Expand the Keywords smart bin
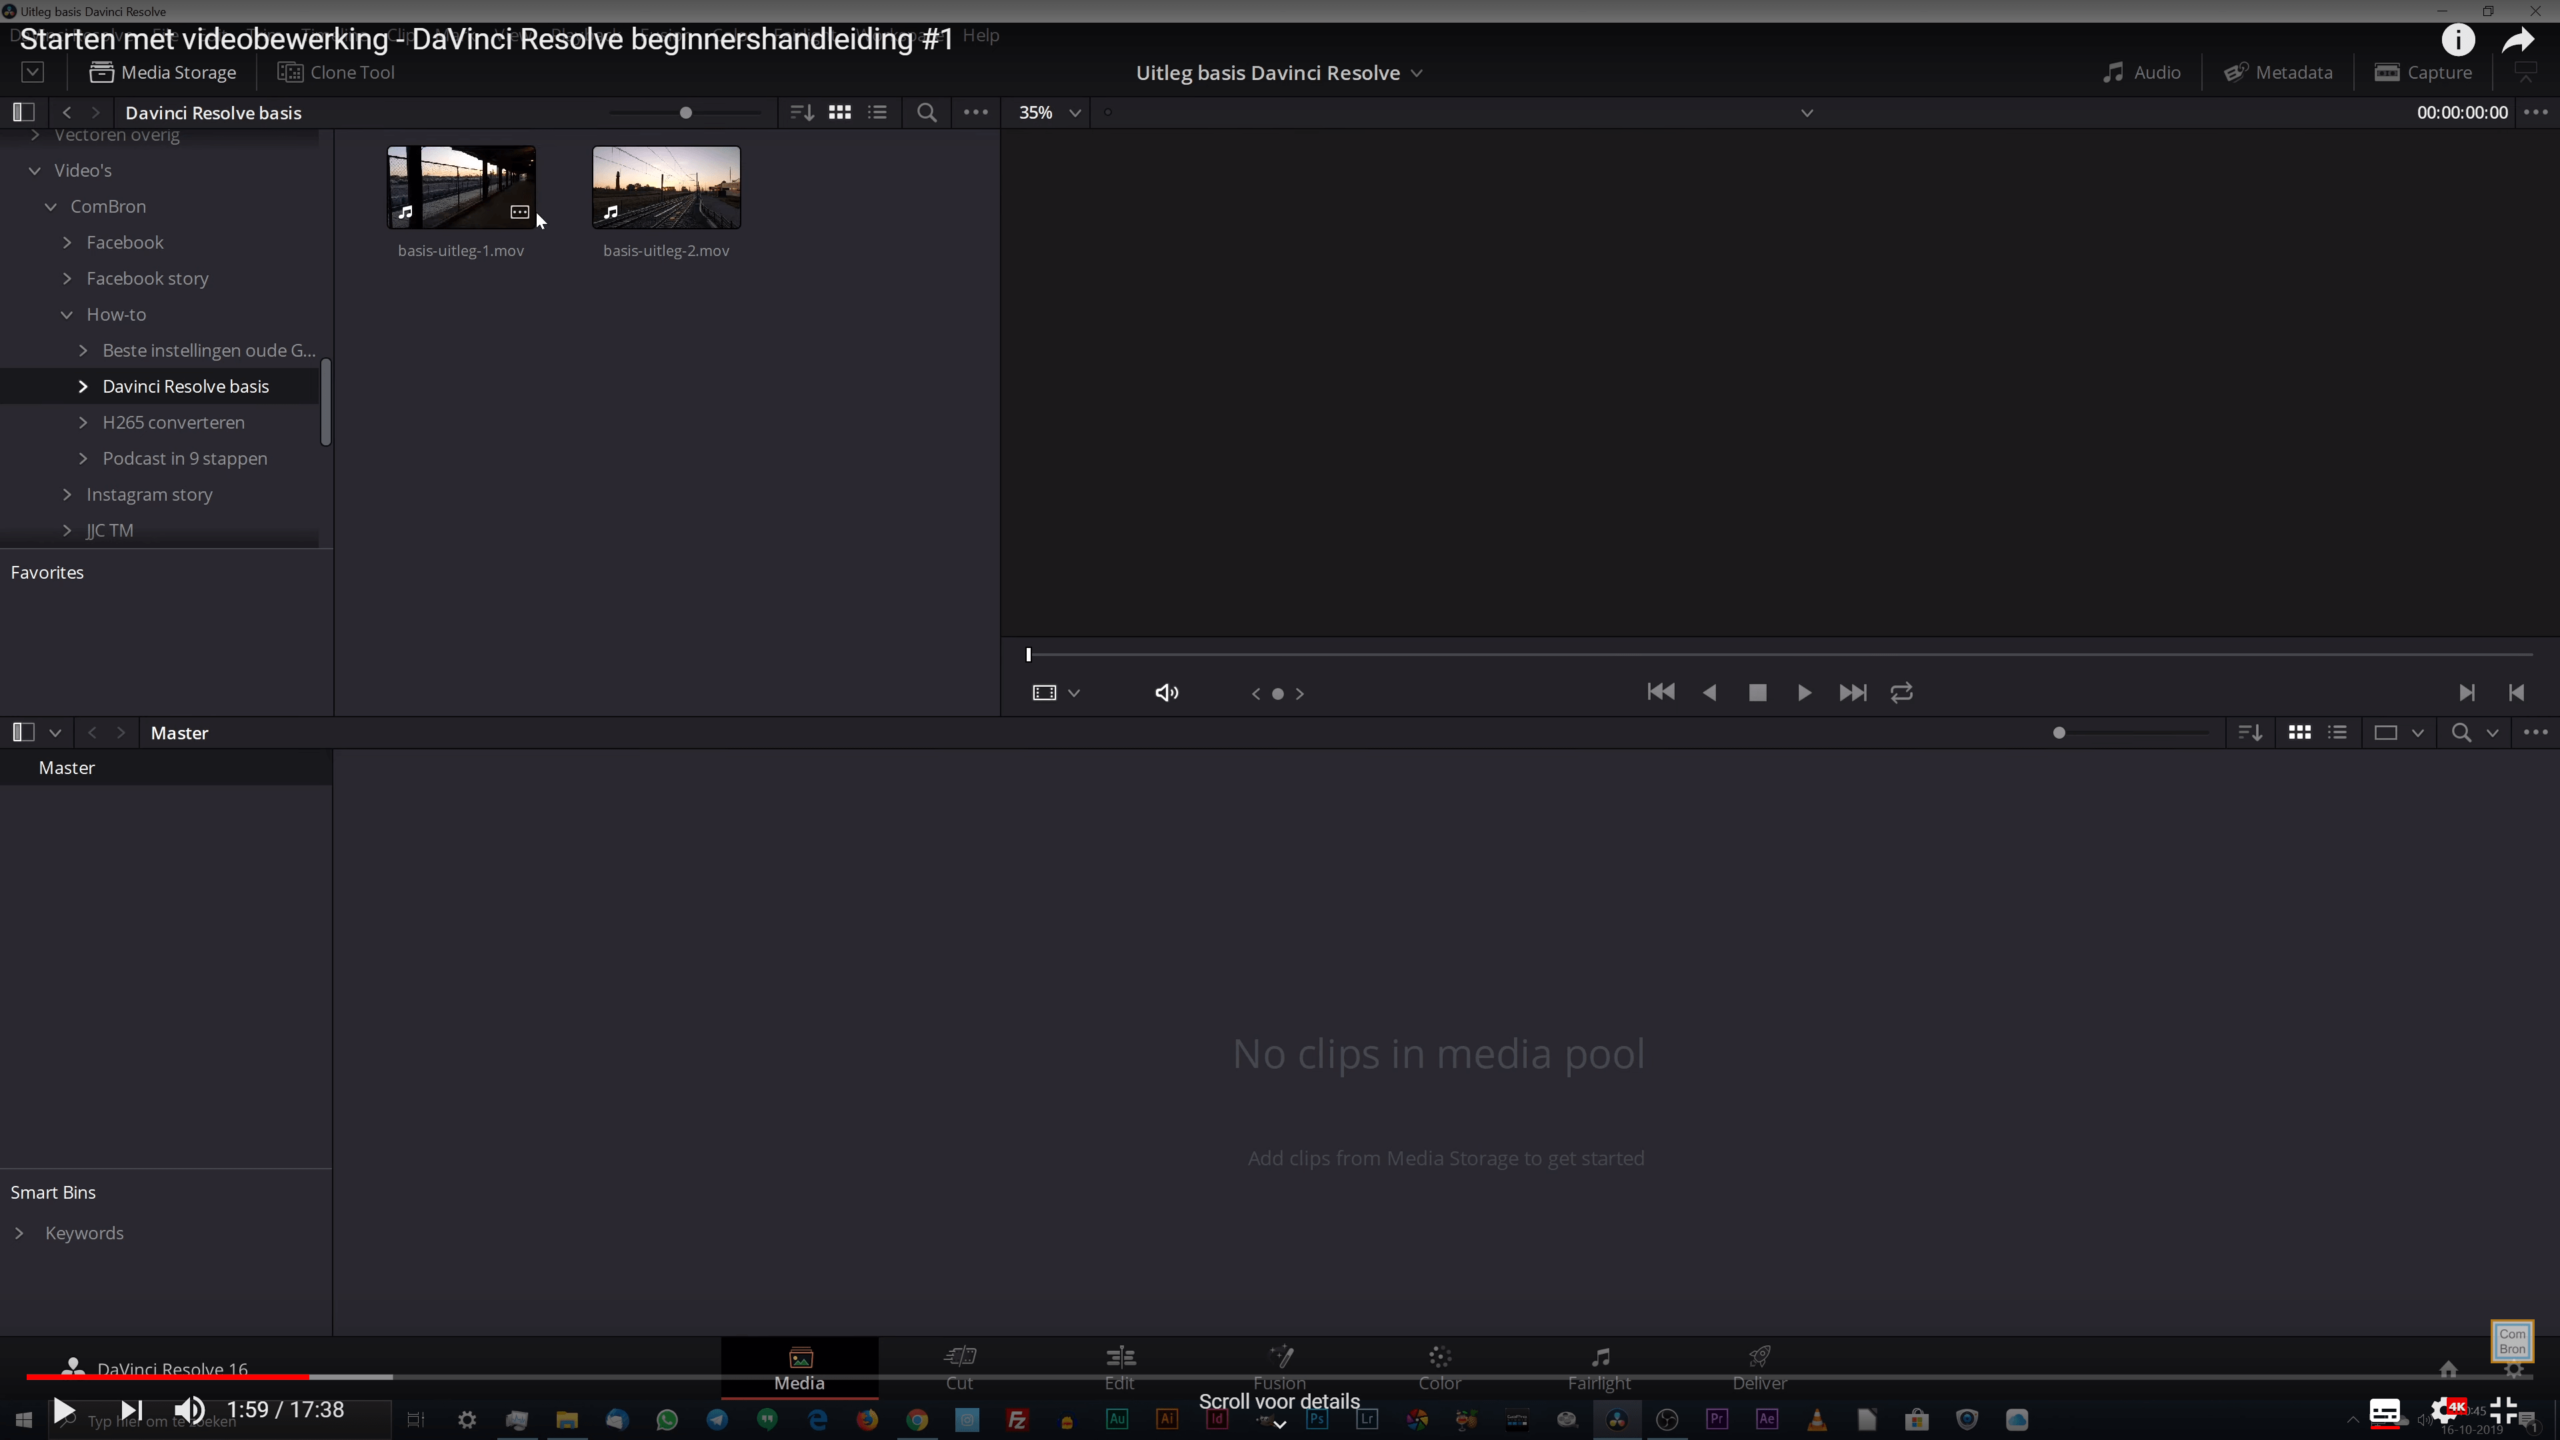Image resolution: width=2560 pixels, height=1440 pixels. (x=22, y=1233)
